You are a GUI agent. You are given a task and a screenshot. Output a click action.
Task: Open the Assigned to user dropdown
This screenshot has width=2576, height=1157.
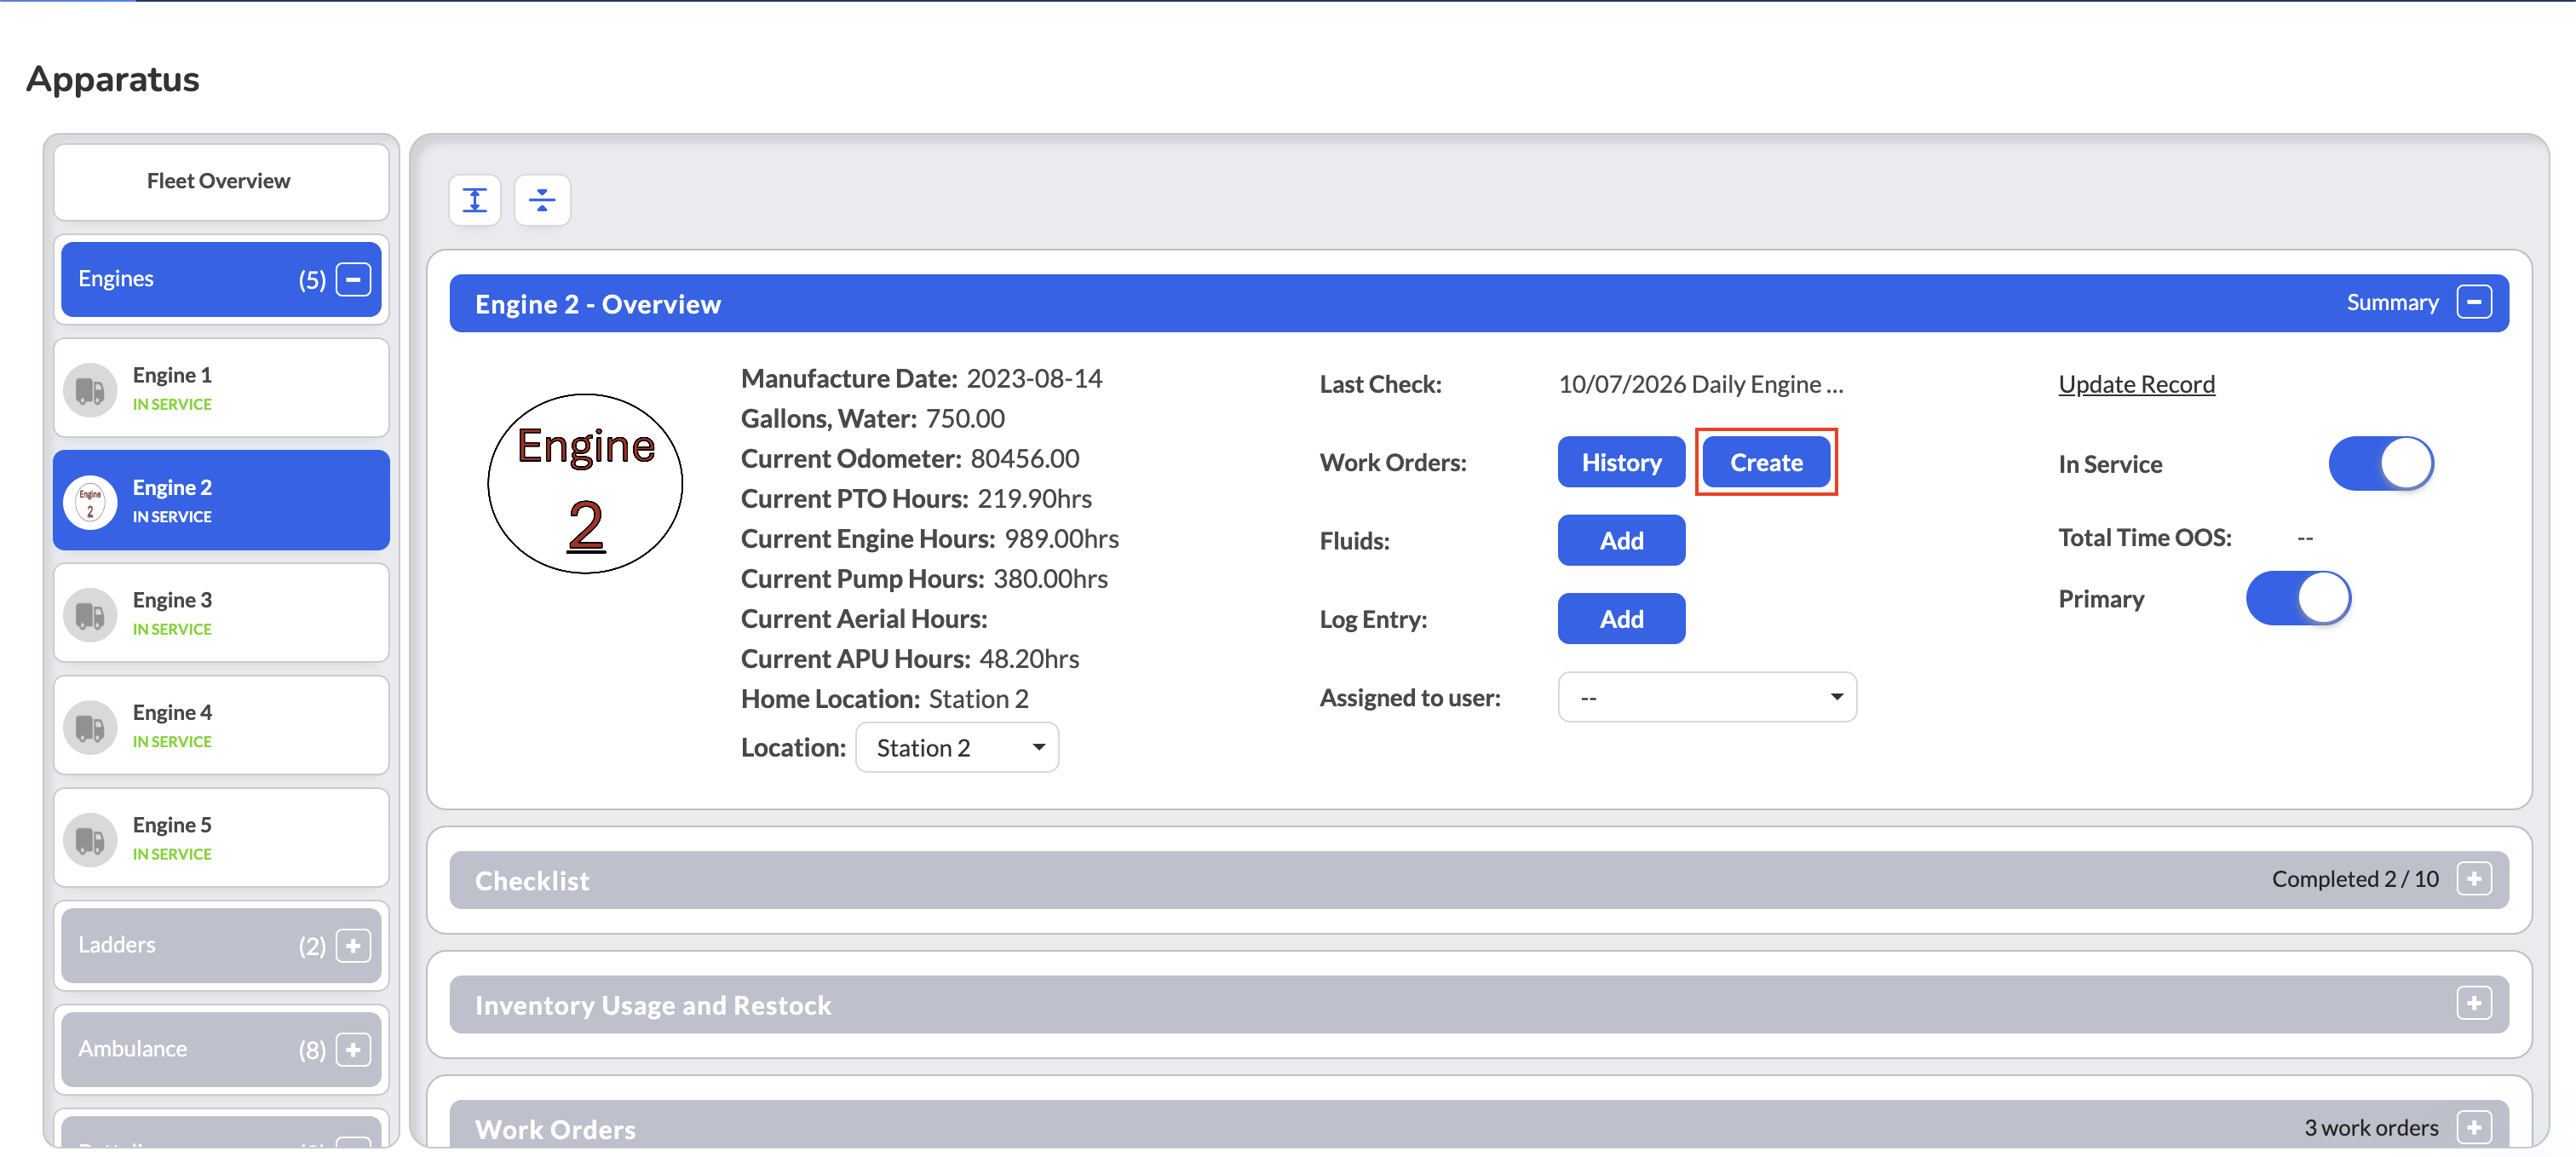tap(1707, 697)
